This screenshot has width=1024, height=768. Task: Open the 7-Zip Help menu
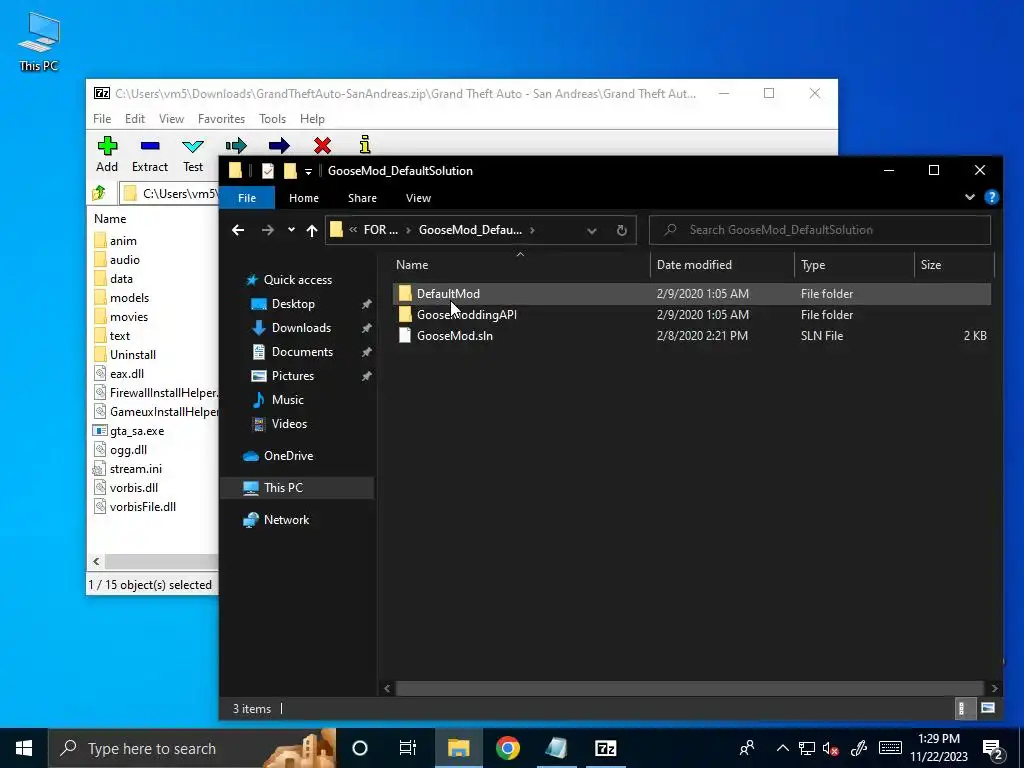click(312, 119)
